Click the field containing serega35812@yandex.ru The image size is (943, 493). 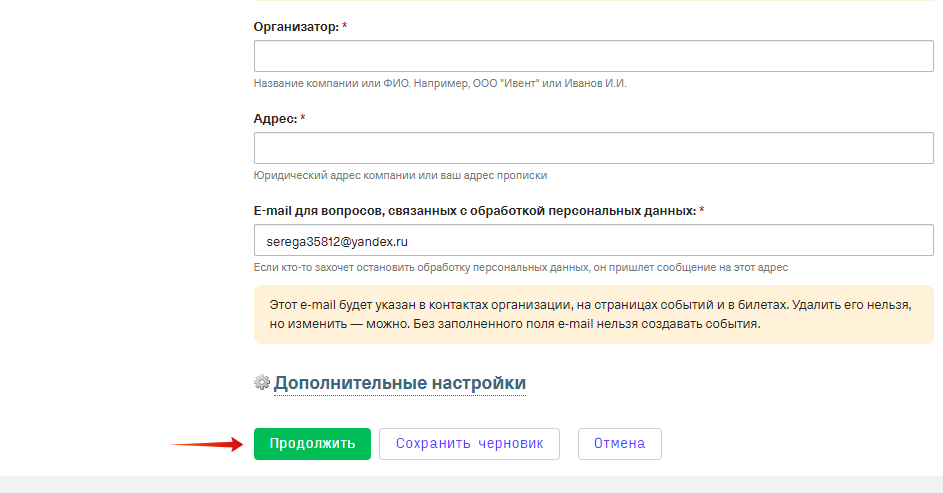tap(594, 240)
